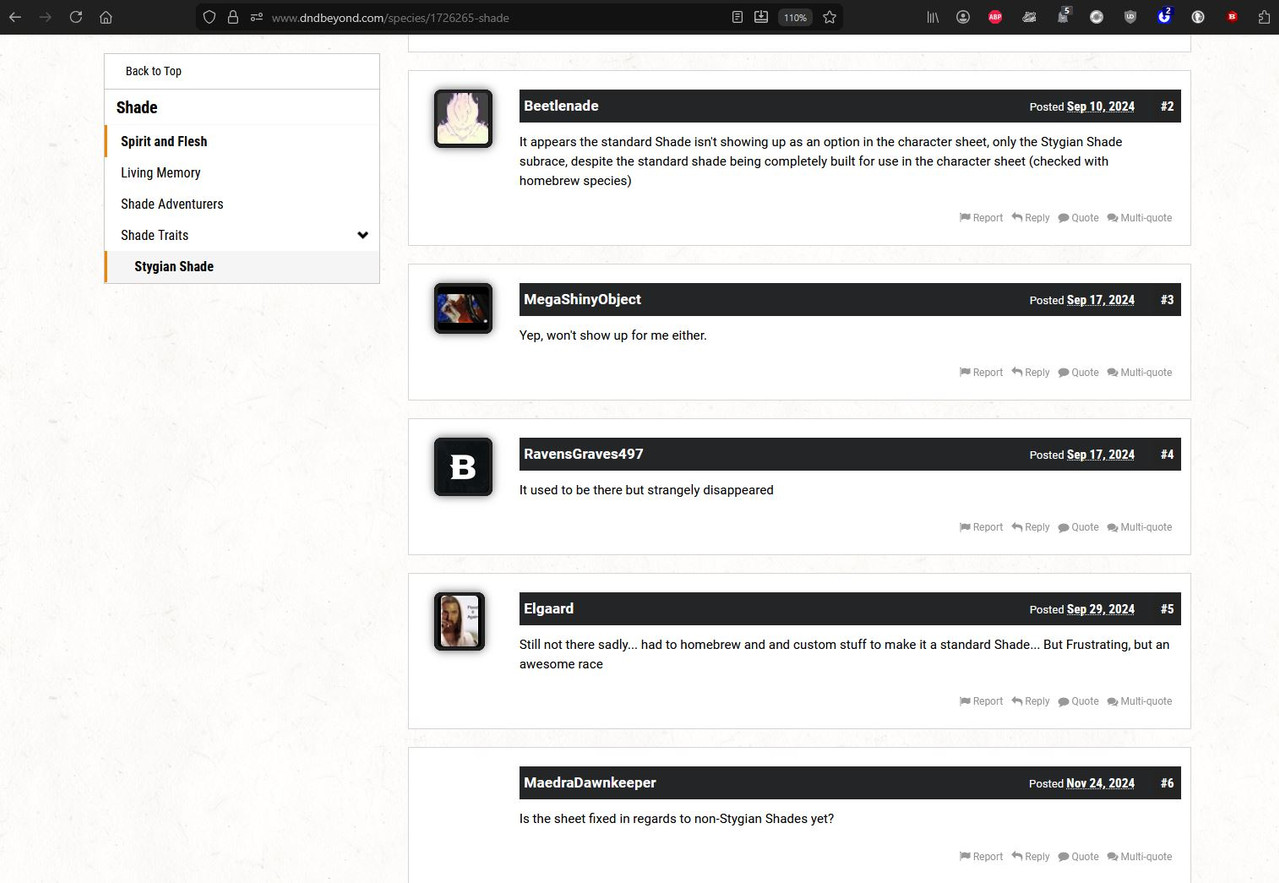Screen dimensions: 1279x883
Task: Report MaedraDawnkeeper's comment
Action: coord(981,856)
